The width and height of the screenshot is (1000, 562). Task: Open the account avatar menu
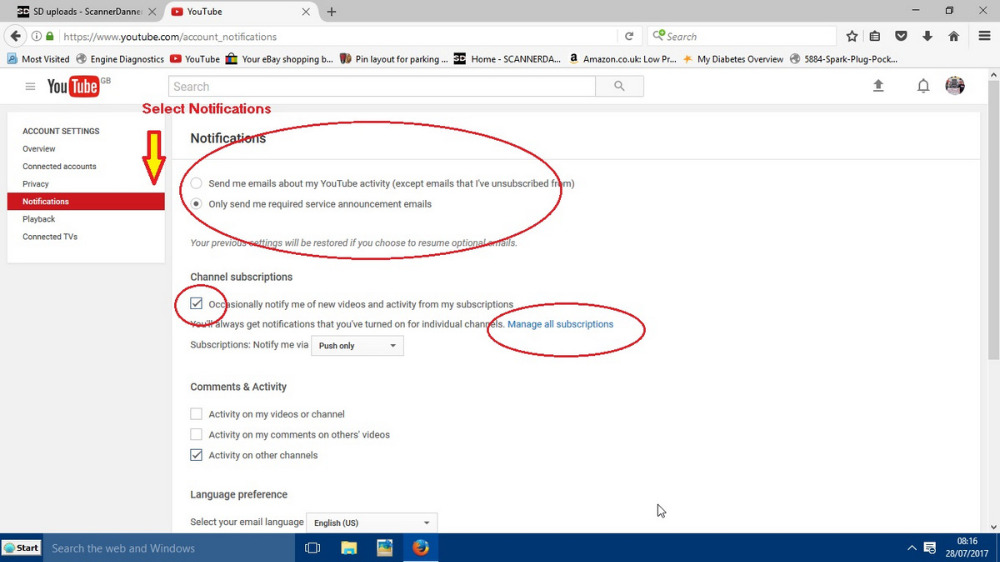coord(955,86)
